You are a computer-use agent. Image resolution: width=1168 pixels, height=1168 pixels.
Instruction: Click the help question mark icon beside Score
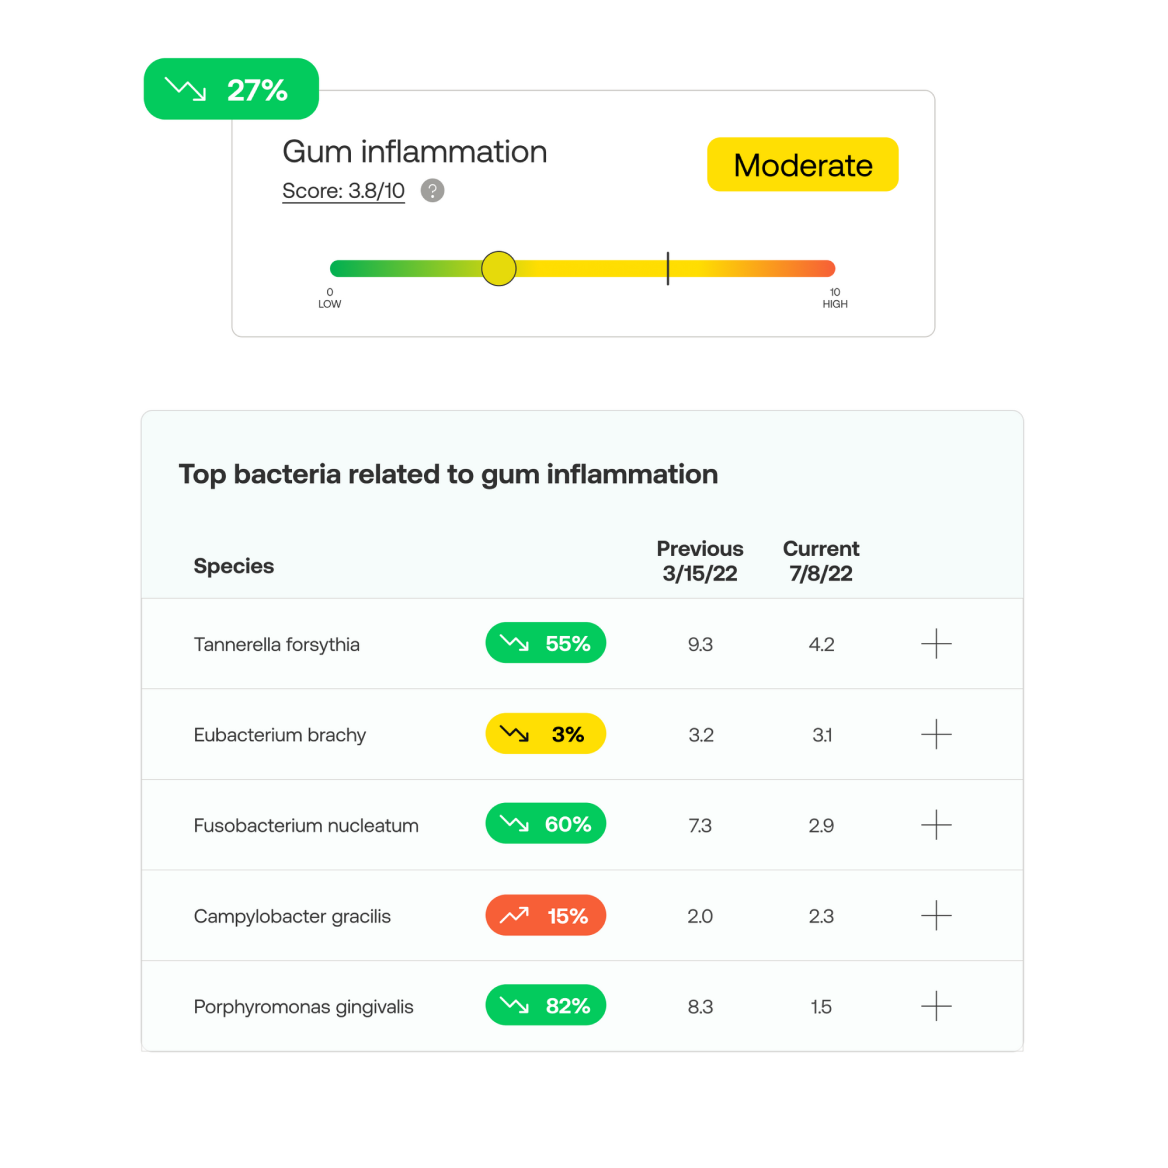pyautogui.click(x=432, y=191)
